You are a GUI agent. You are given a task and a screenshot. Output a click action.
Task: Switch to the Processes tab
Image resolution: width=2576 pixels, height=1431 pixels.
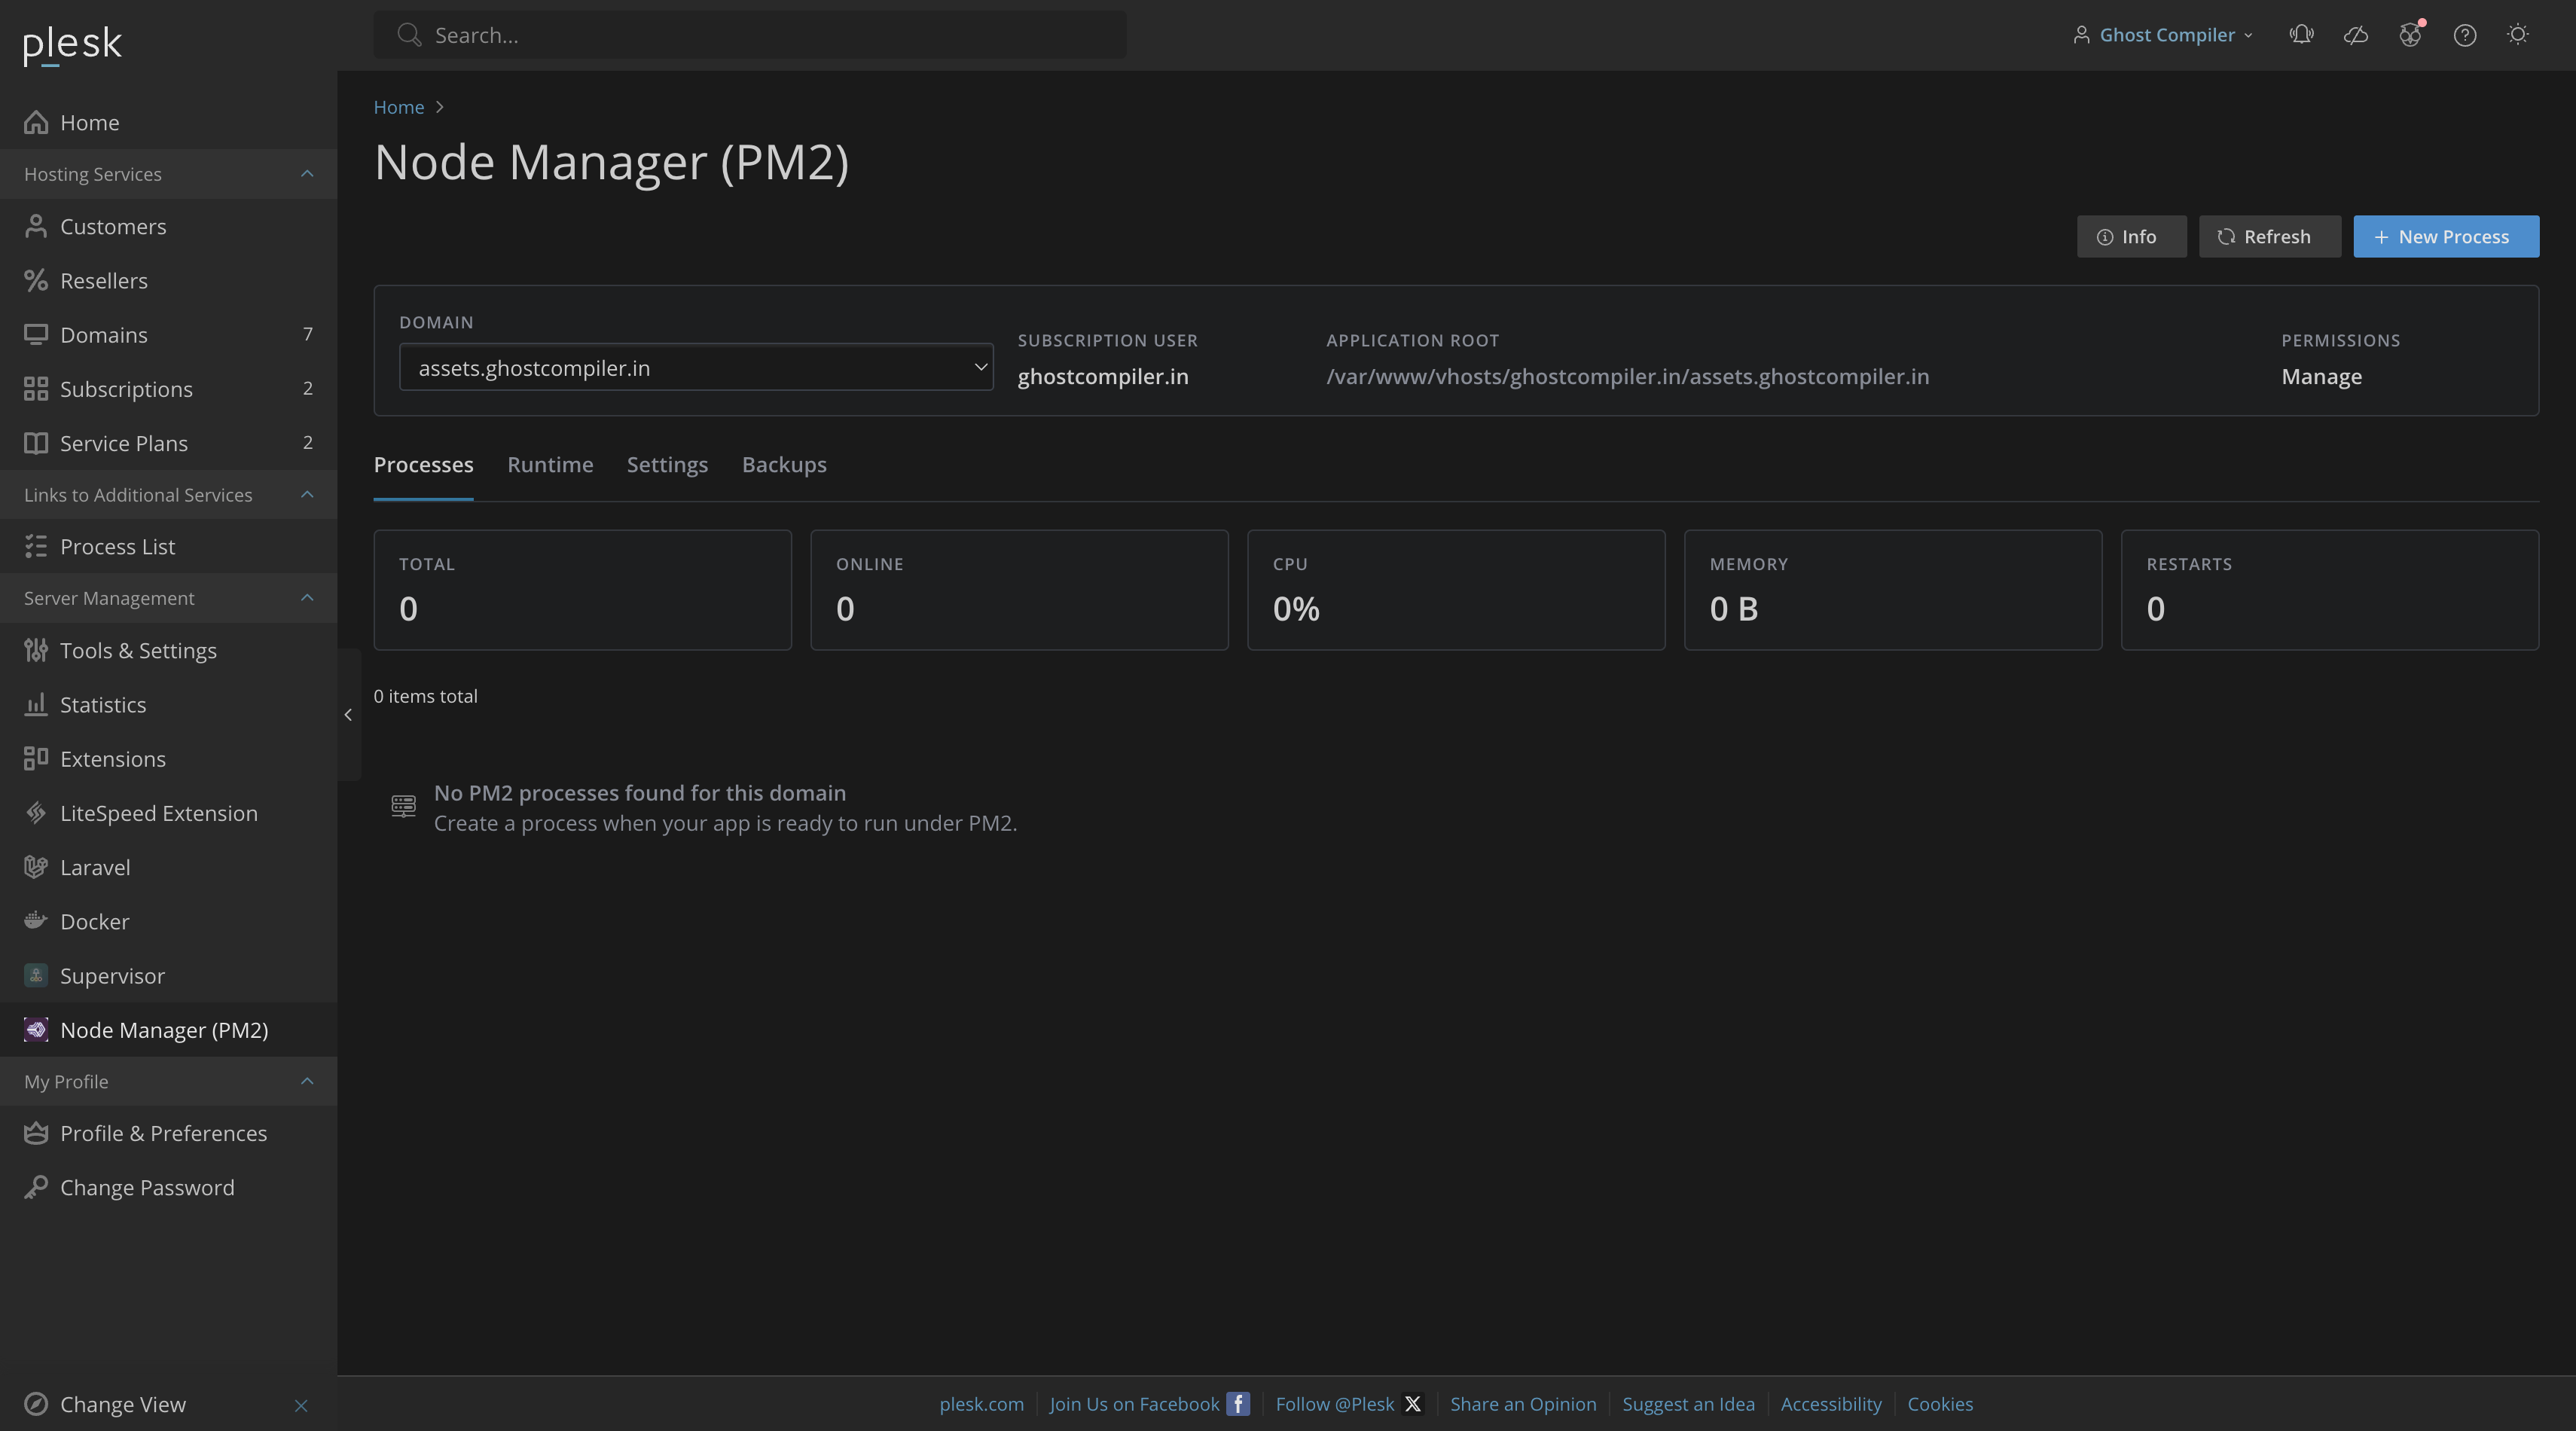click(423, 465)
